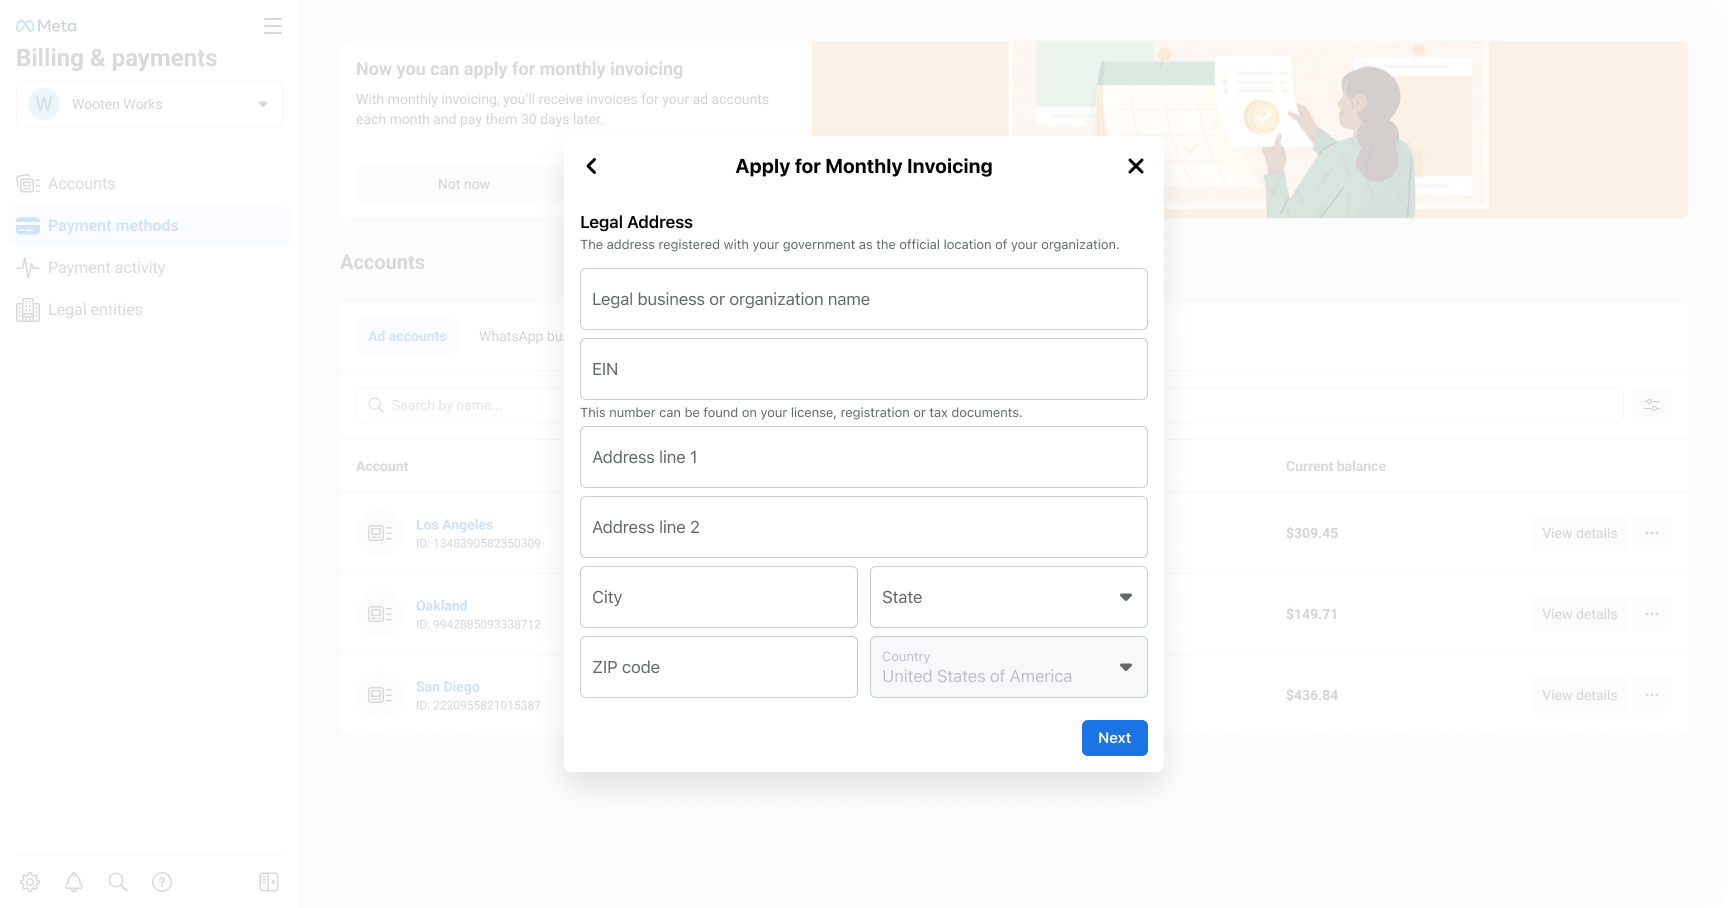Image resolution: width=1728 pixels, height=908 pixels.
Task: Focus the Legal business or organization name field
Action: point(864,299)
